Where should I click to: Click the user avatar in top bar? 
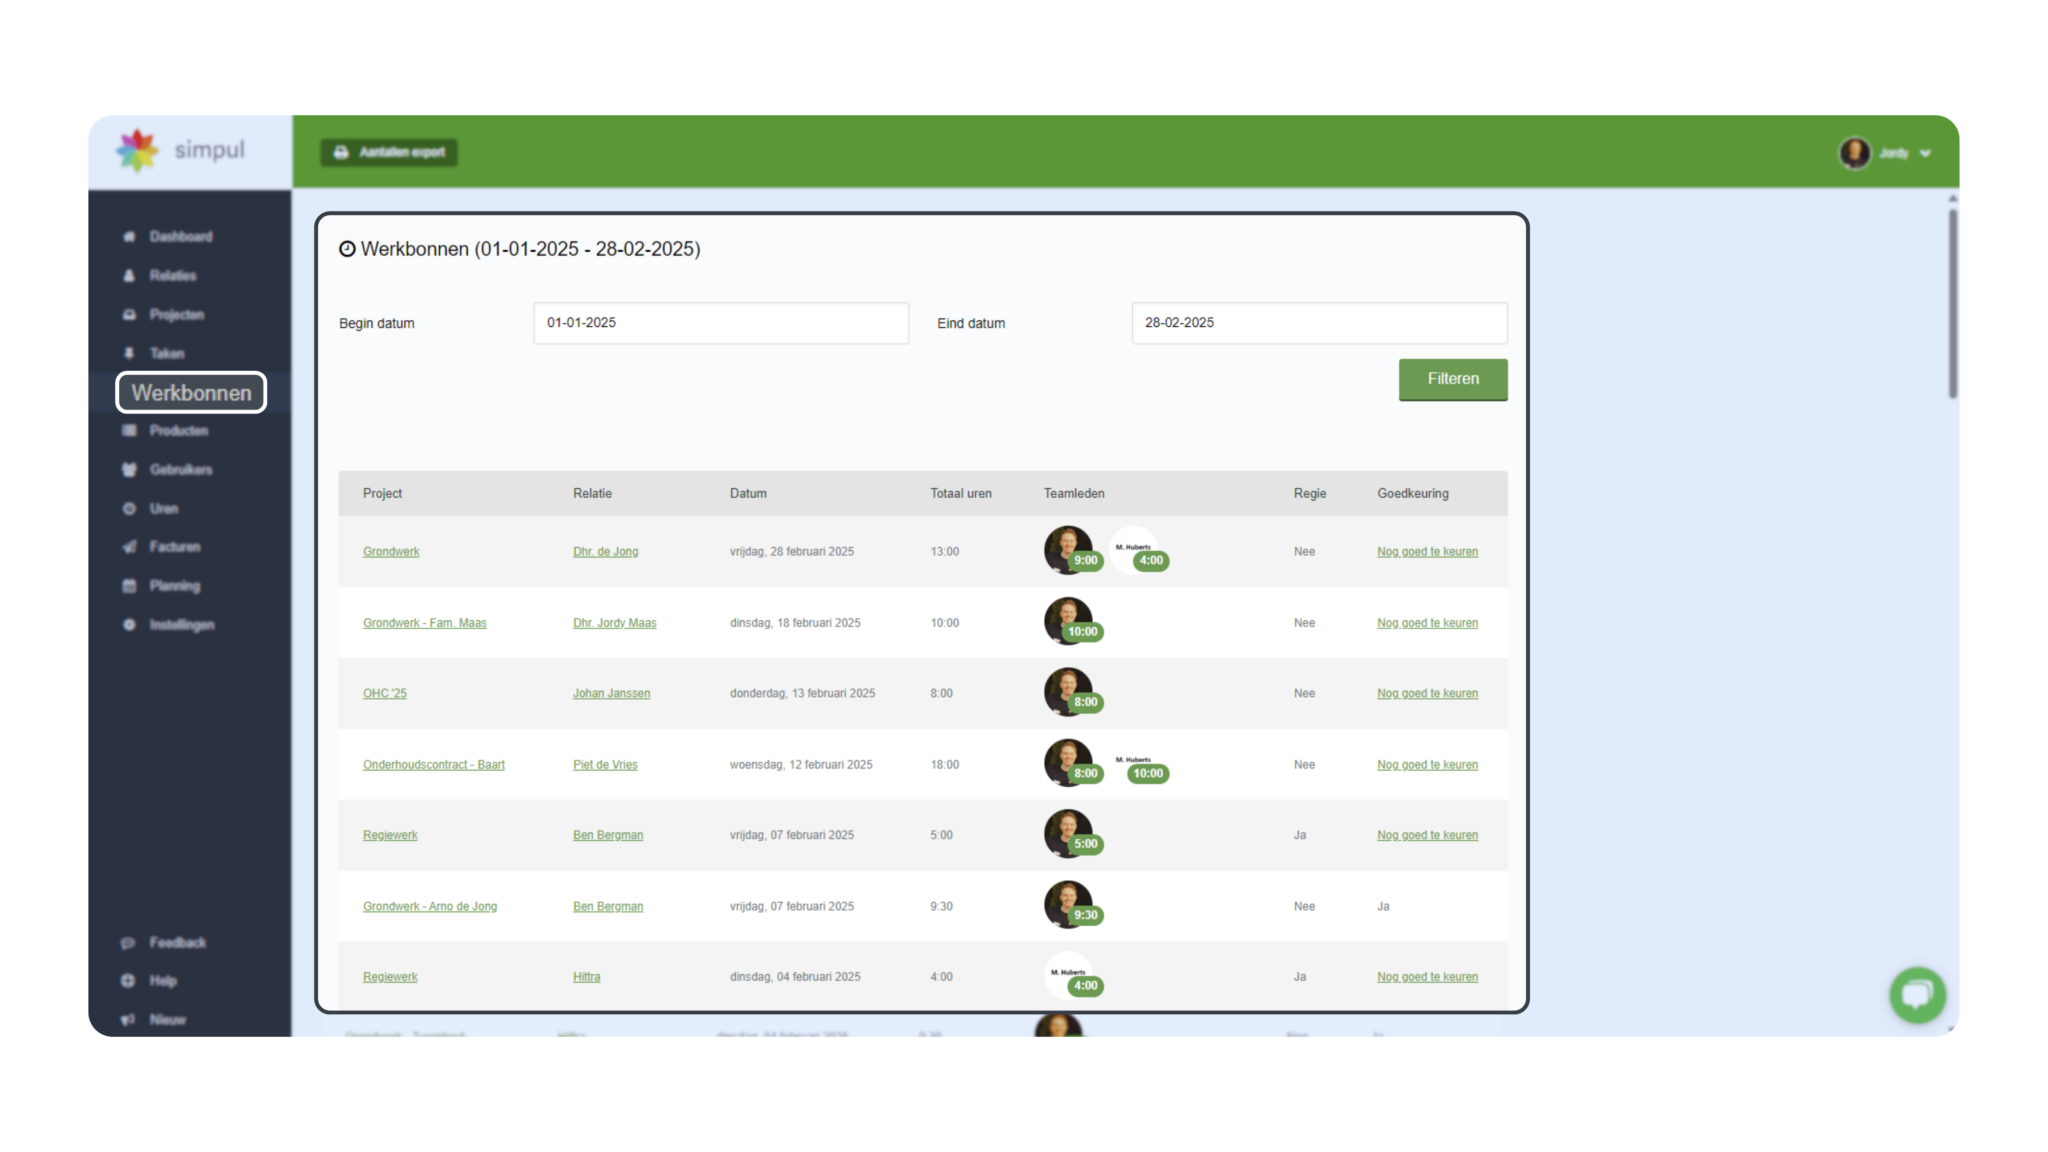click(1855, 153)
